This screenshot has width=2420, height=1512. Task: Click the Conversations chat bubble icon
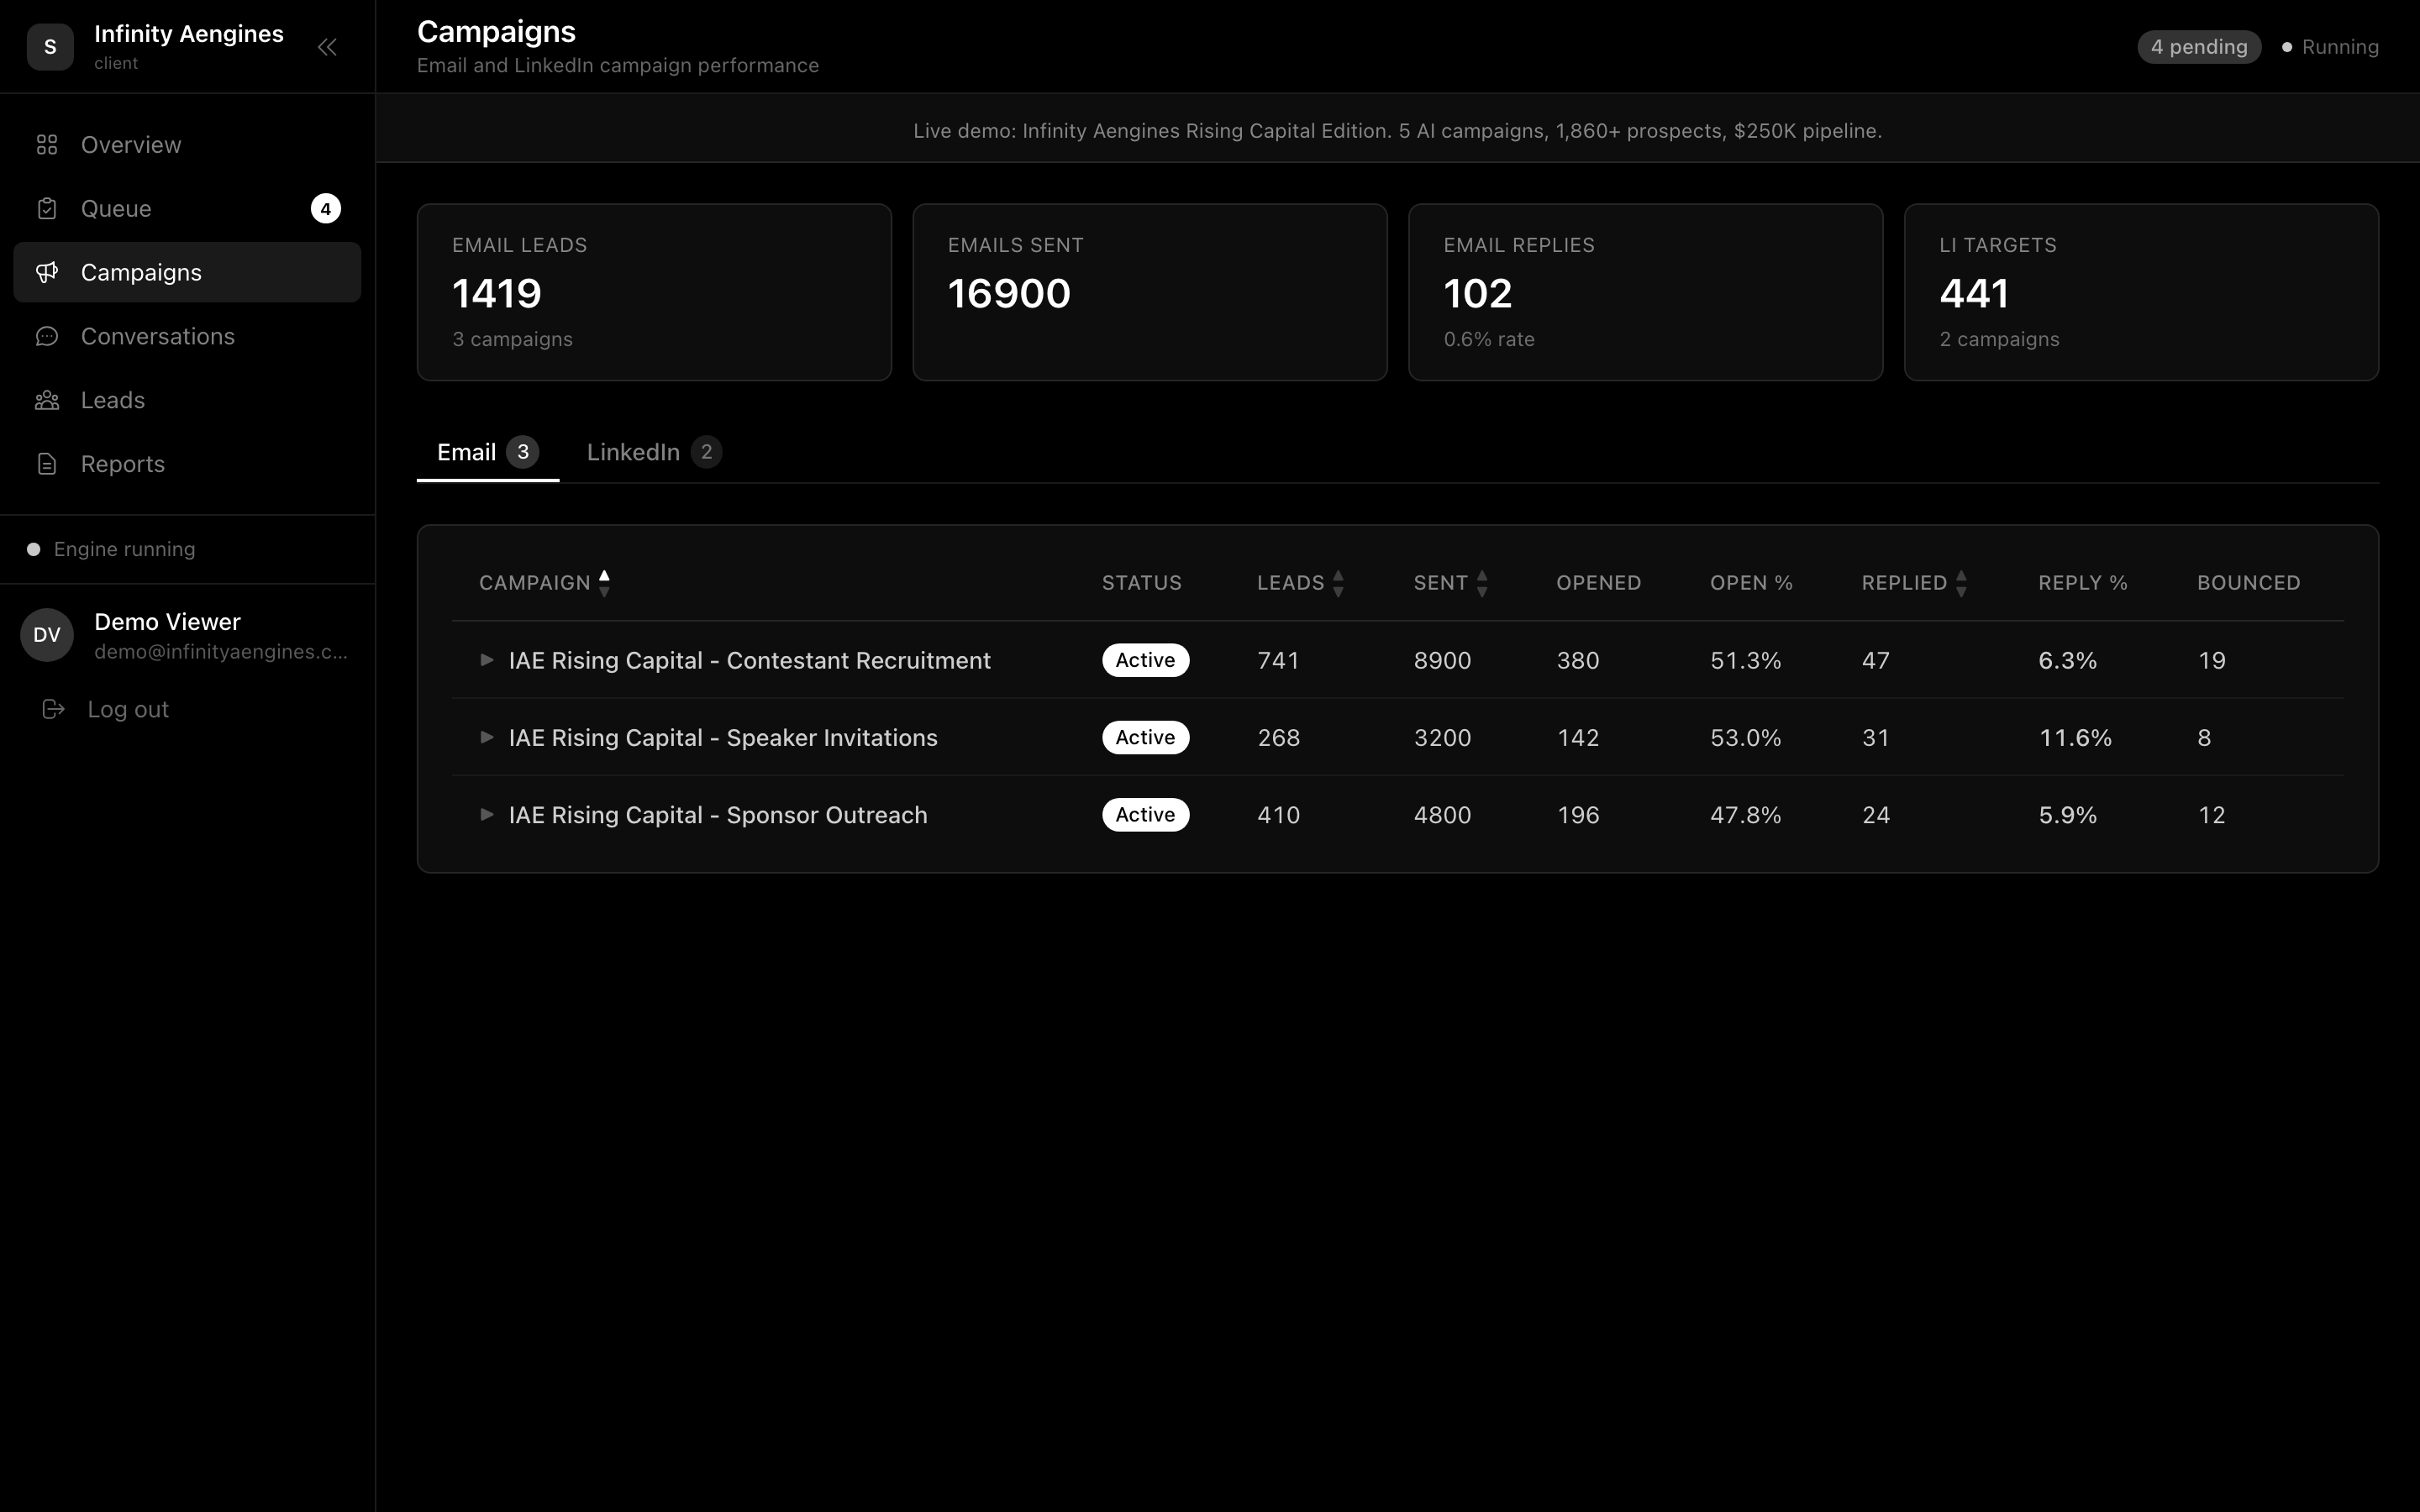(47, 336)
